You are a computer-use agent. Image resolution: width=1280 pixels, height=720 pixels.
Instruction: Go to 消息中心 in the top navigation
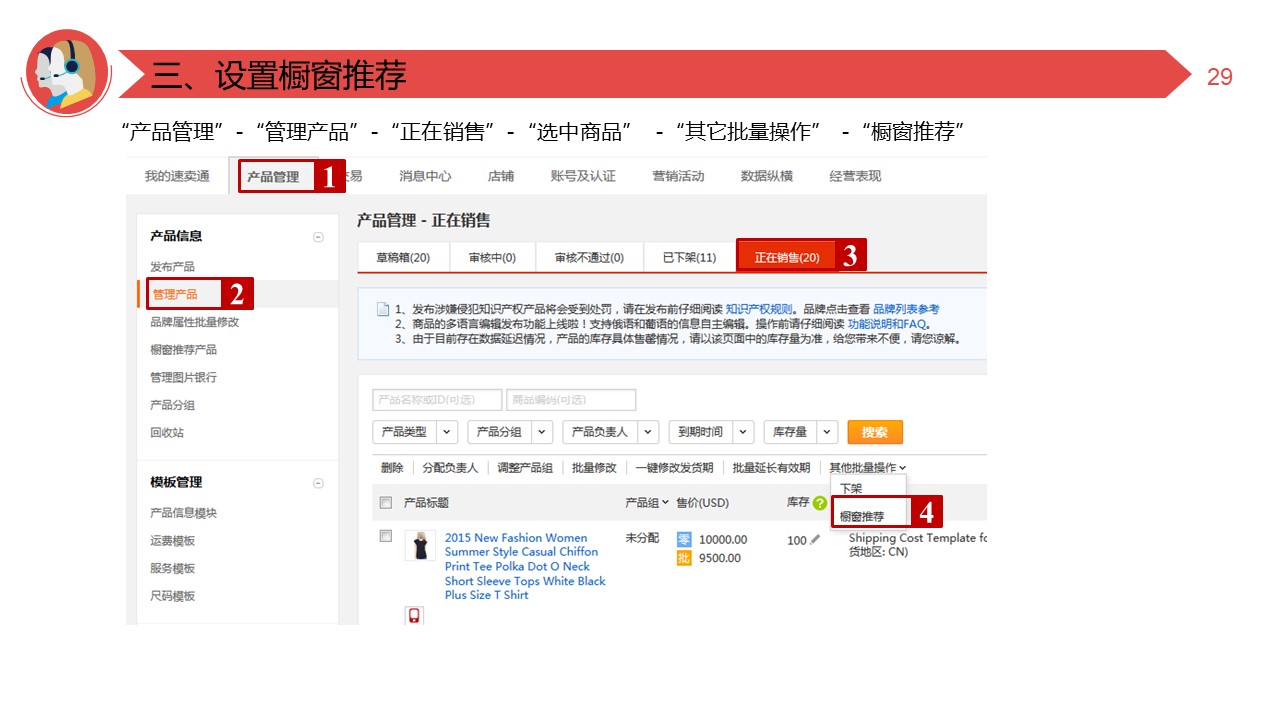(x=425, y=176)
